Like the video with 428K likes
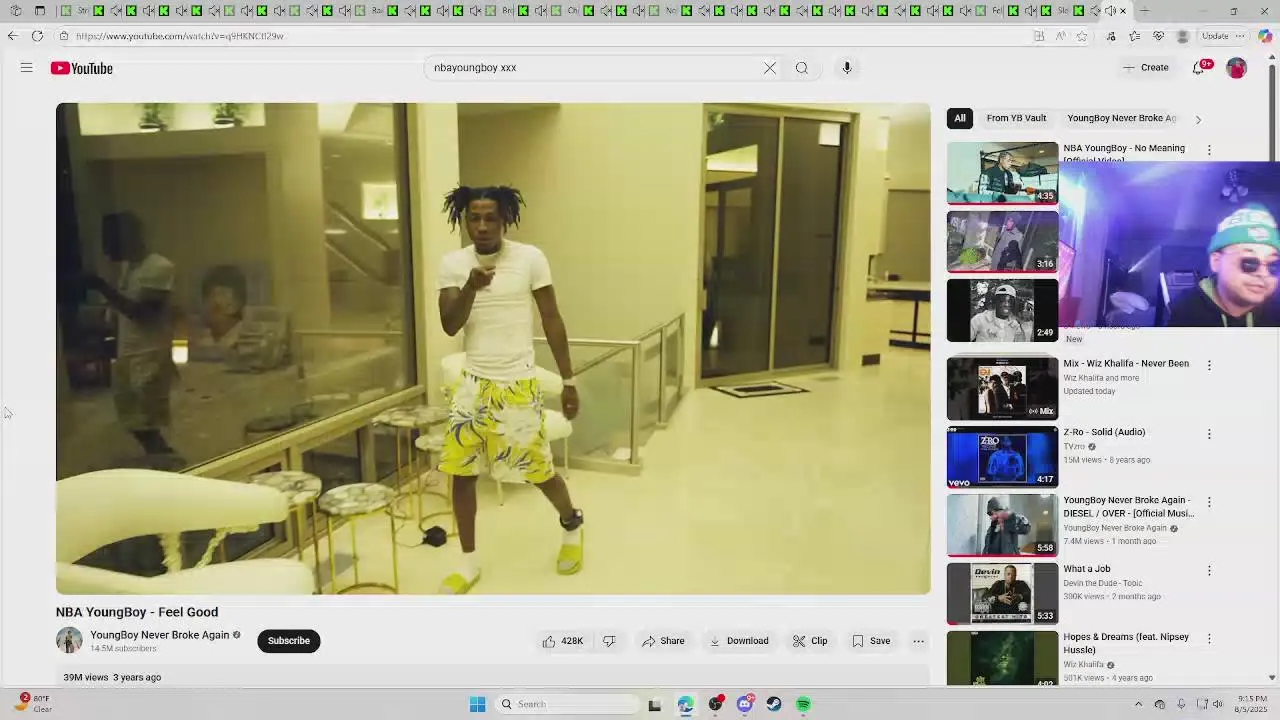Viewport: 1280px width, 720px height. [563, 641]
